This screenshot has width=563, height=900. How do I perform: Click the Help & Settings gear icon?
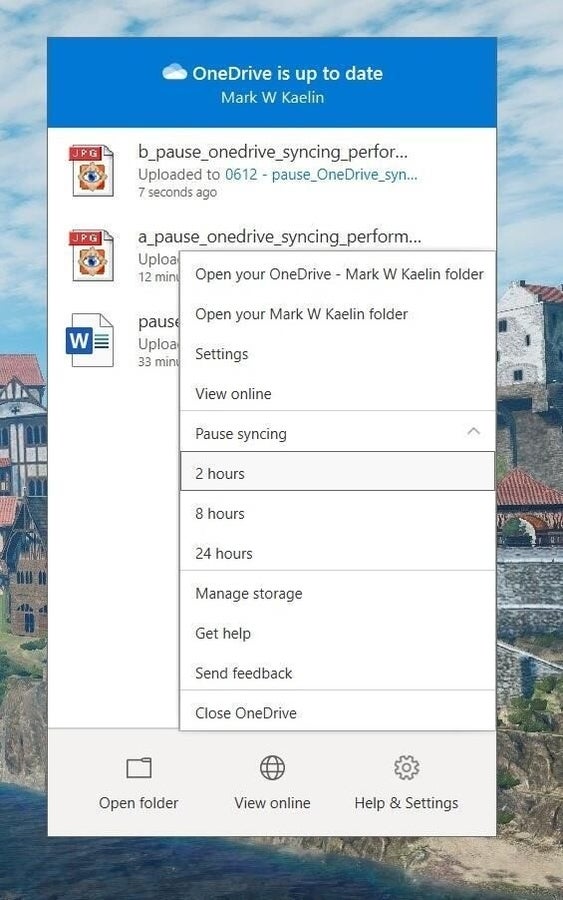point(406,767)
